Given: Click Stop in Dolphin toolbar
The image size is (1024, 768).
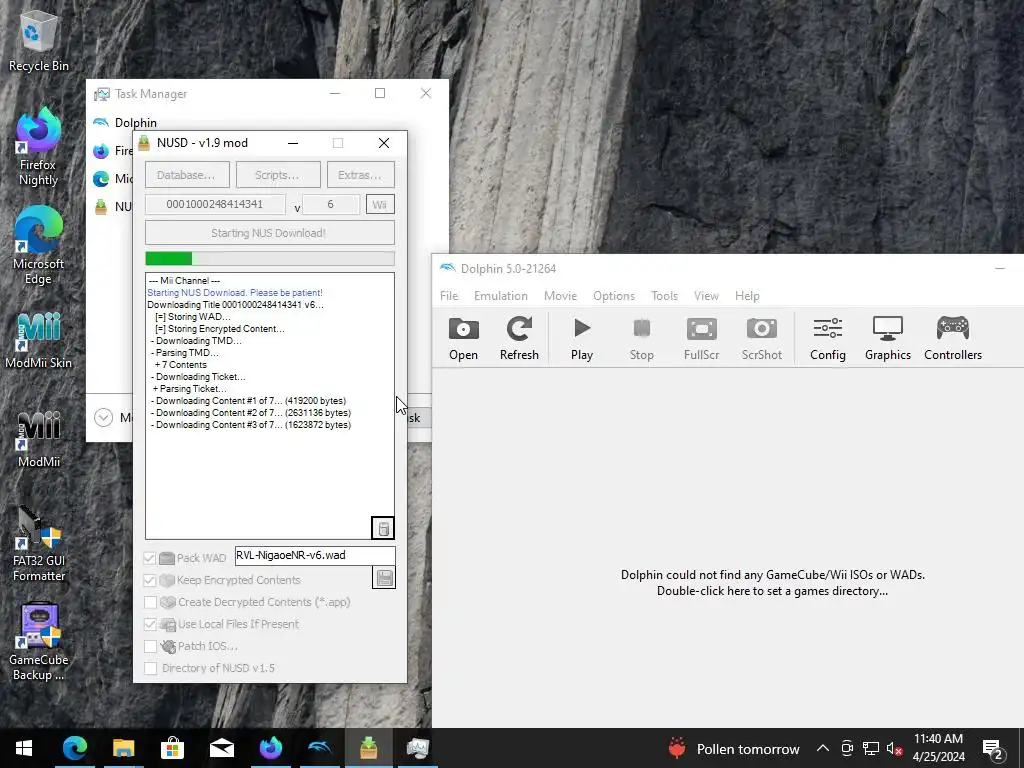Looking at the screenshot, I should [641, 338].
